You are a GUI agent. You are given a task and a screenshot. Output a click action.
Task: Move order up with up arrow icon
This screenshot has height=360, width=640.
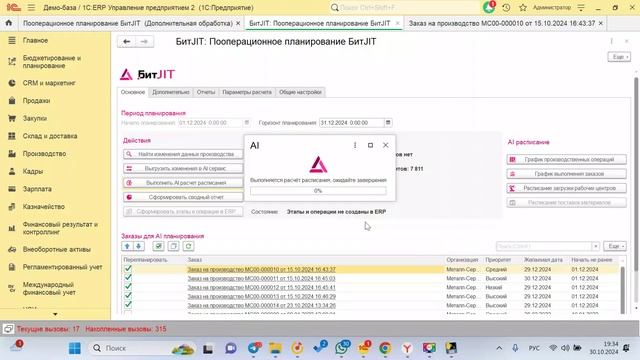click(127, 246)
